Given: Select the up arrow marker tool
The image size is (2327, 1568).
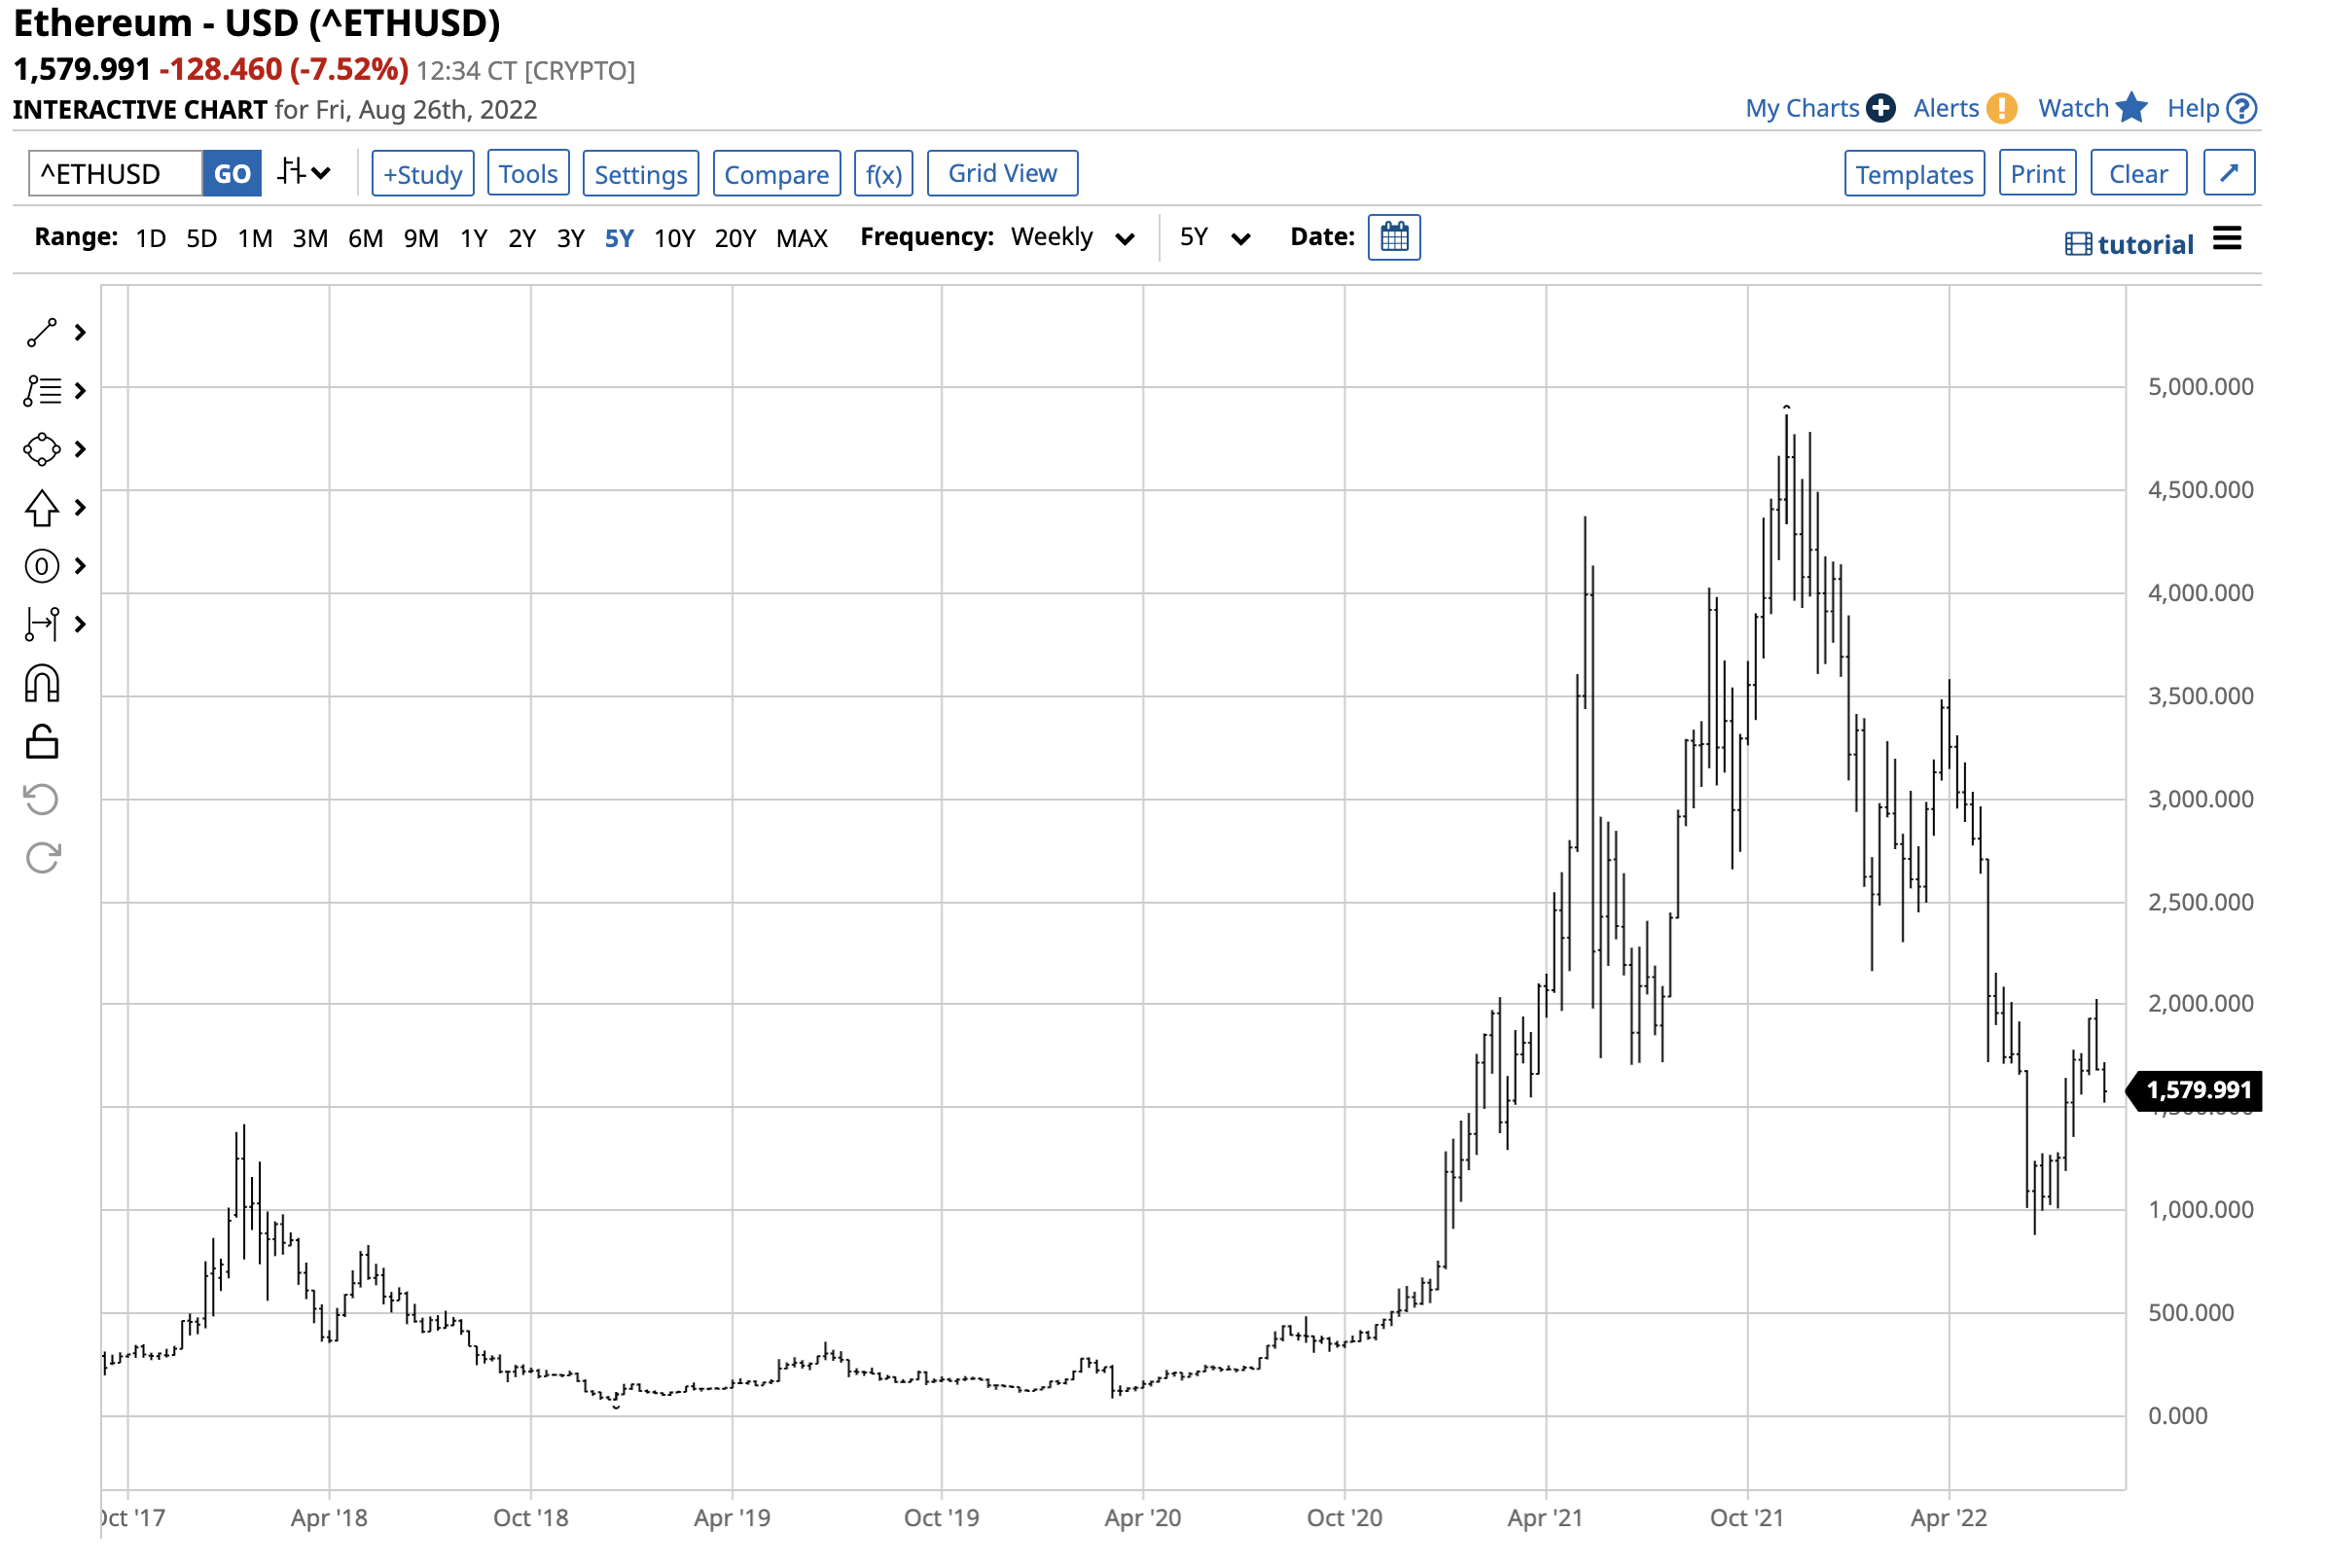Looking at the screenshot, I should (x=41, y=508).
